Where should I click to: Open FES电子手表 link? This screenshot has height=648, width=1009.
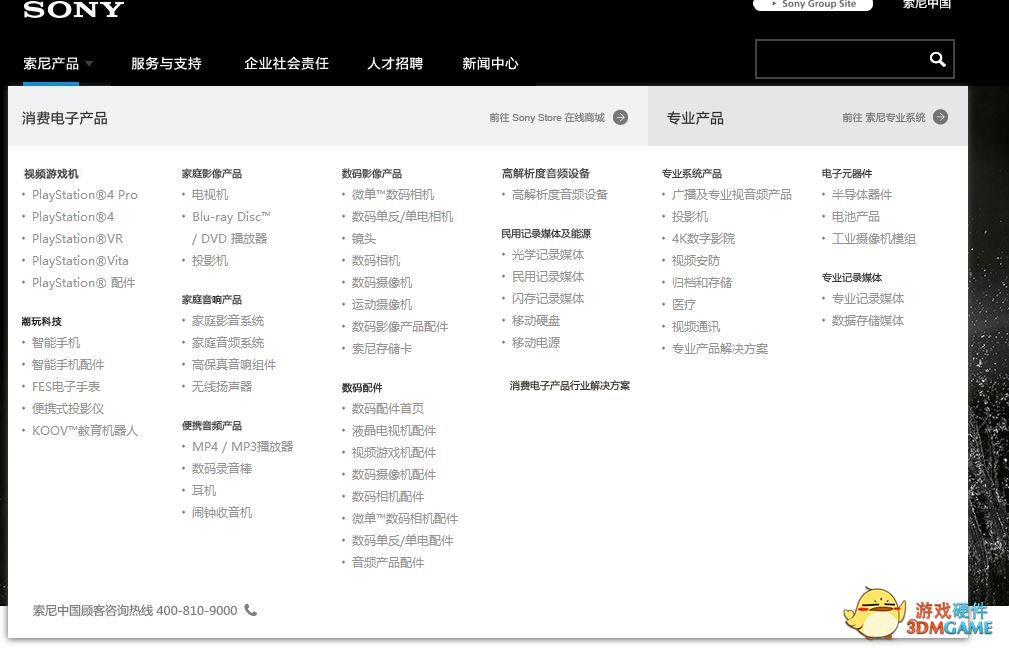(x=66, y=386)
